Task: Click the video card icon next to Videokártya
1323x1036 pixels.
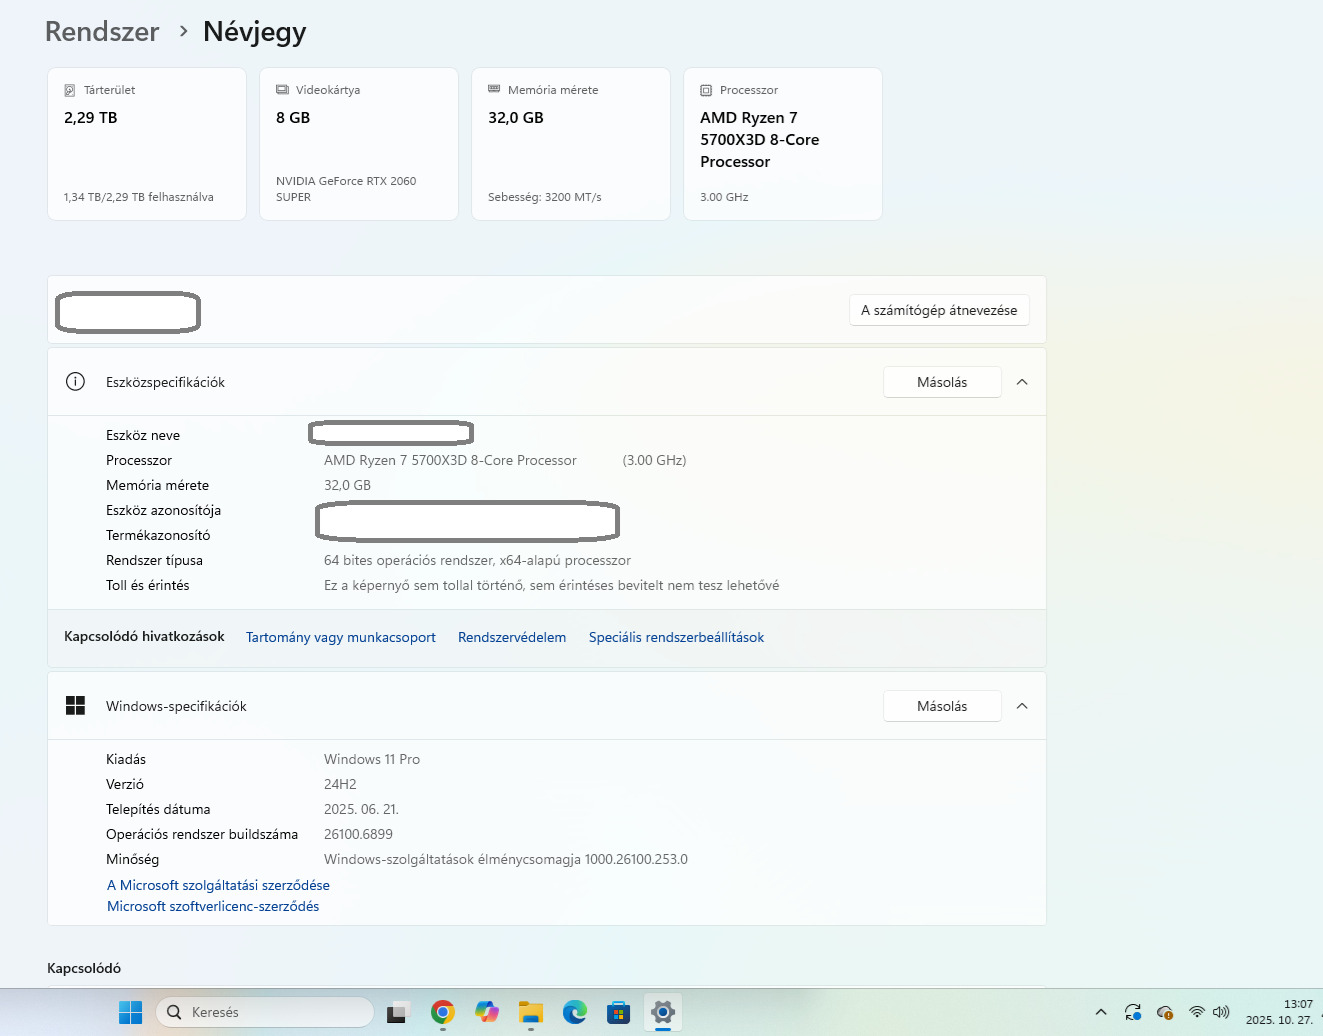Action: [x=282, y=90]
